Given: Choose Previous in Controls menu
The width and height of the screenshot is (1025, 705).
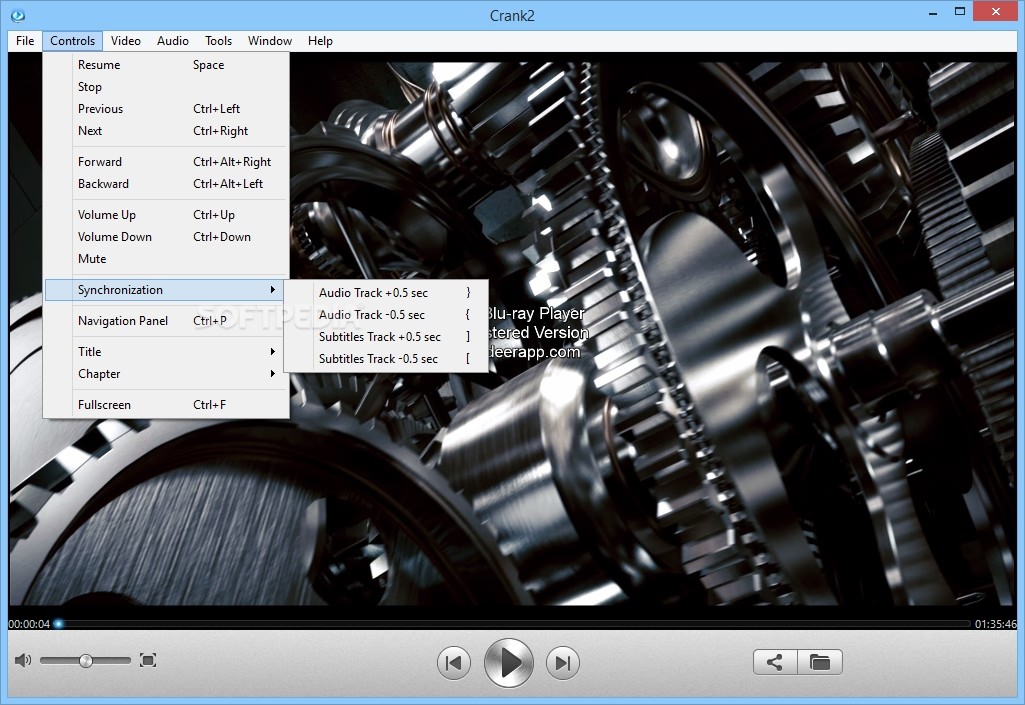Looking at the screenshot, I should [x=167, y=109].
